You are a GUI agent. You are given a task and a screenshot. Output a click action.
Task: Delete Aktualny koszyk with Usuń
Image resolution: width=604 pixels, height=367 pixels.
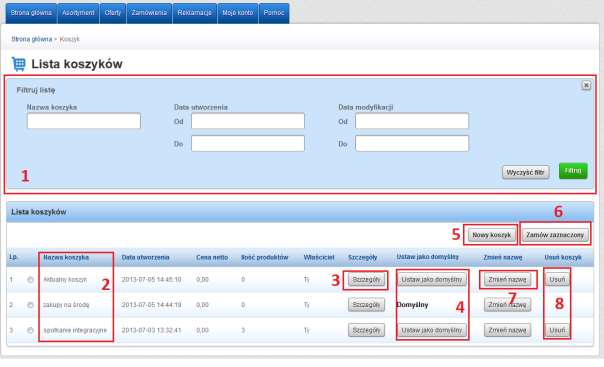[557, 280]
